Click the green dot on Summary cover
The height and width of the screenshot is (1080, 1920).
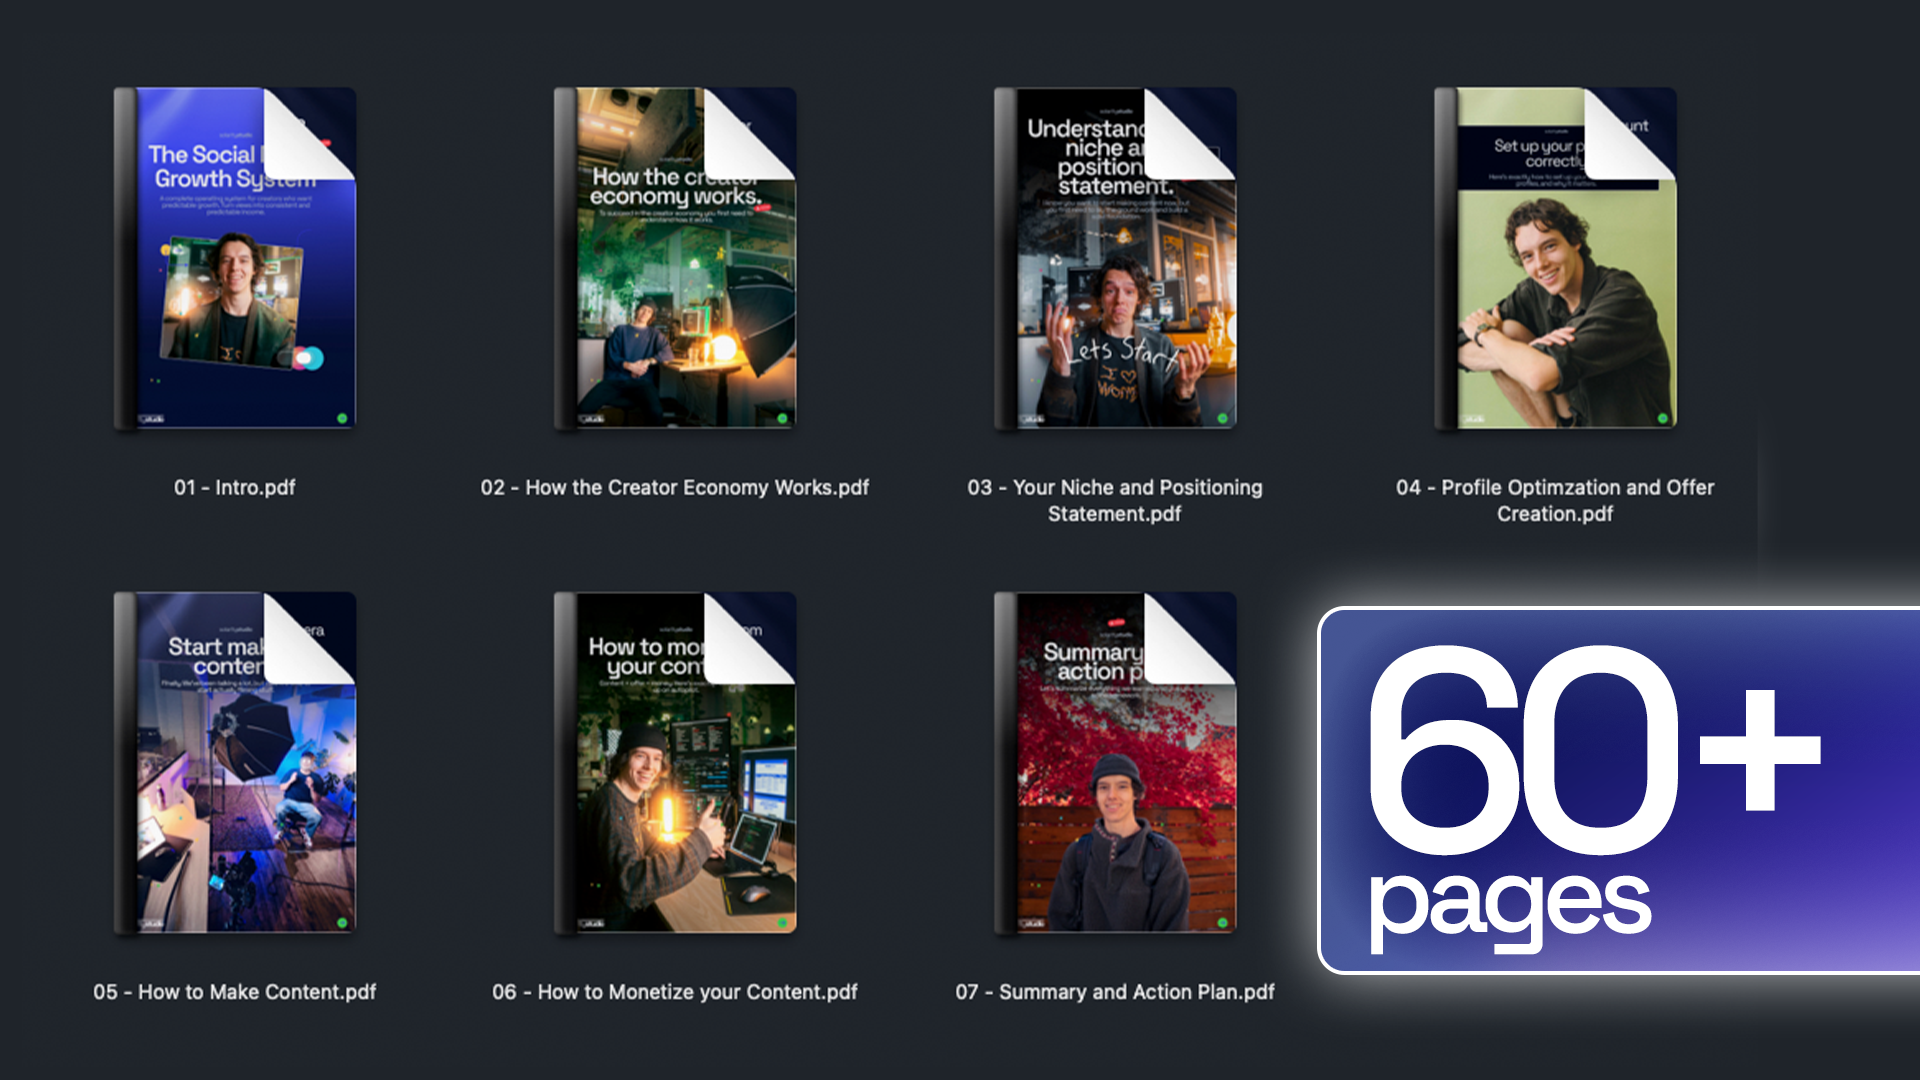[x=1222, y=922]
